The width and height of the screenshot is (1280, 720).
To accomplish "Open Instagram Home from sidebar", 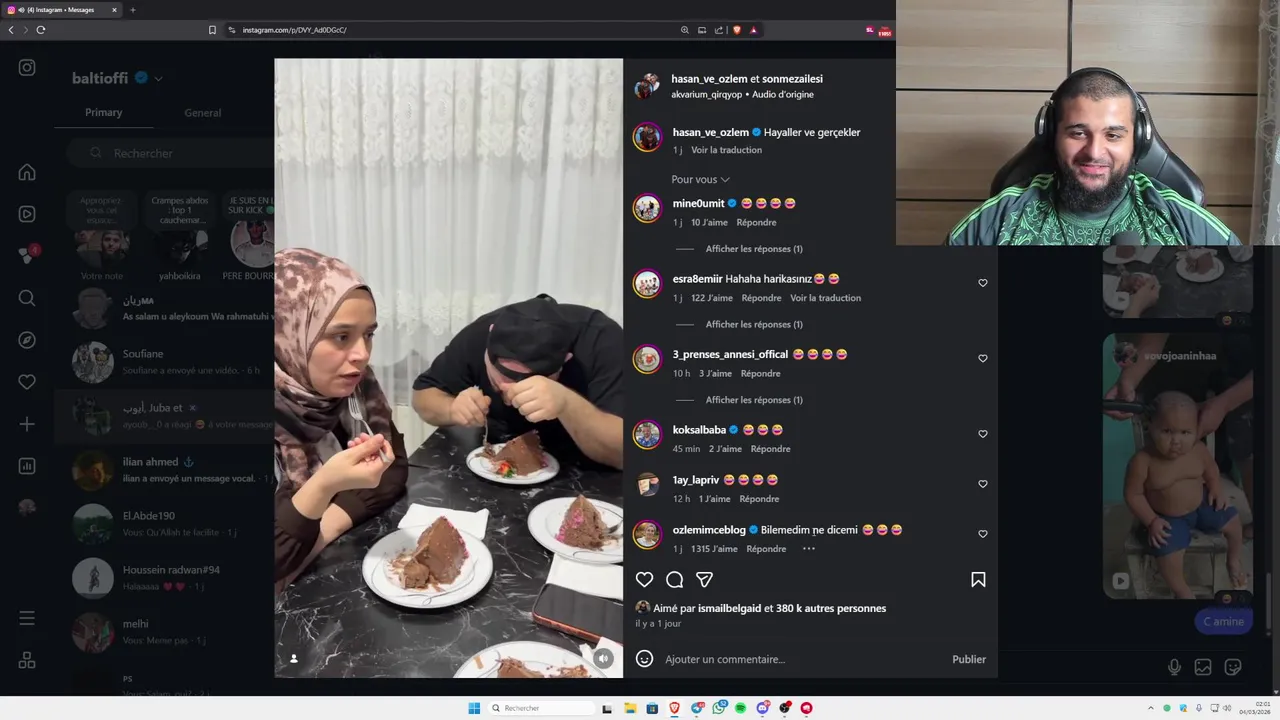I will (x=27, y=172).
